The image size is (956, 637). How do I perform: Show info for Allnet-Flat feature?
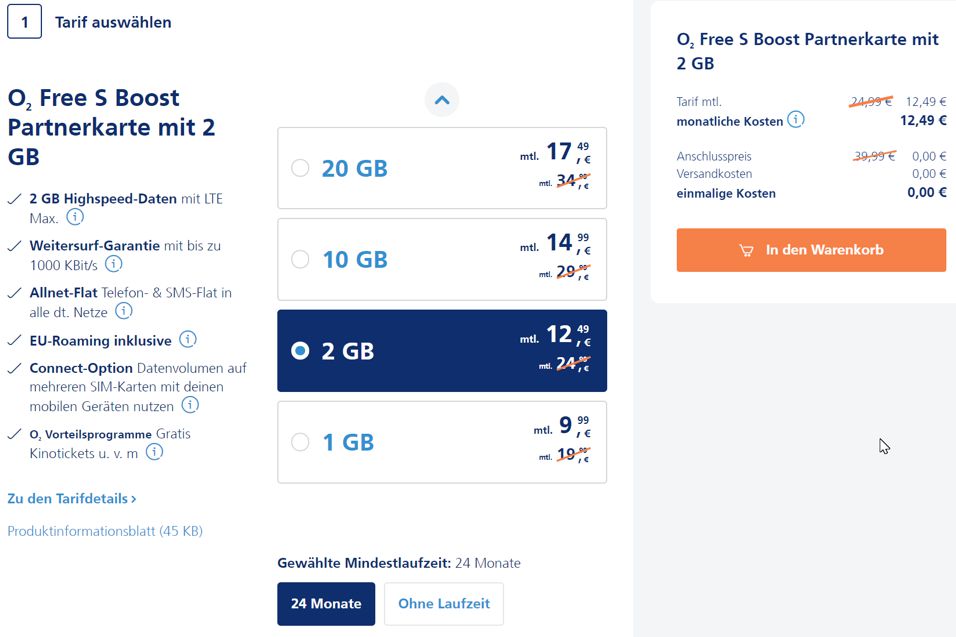(124, 311)
